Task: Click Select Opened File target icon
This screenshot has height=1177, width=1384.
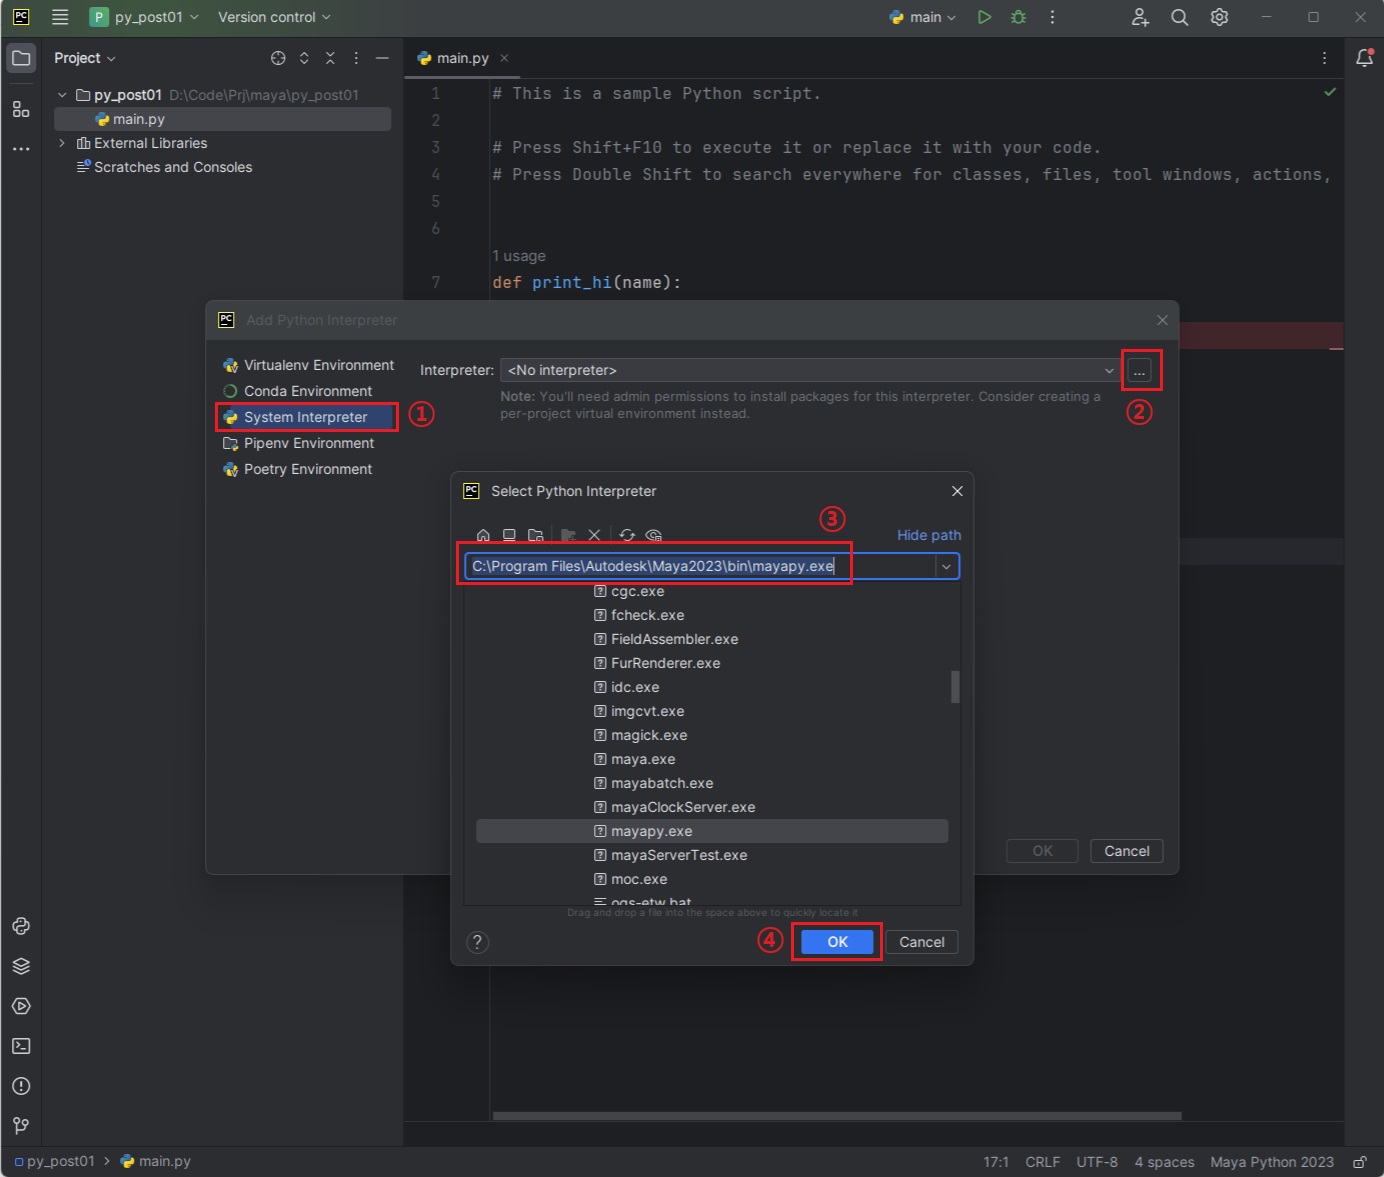Action: 278,58
